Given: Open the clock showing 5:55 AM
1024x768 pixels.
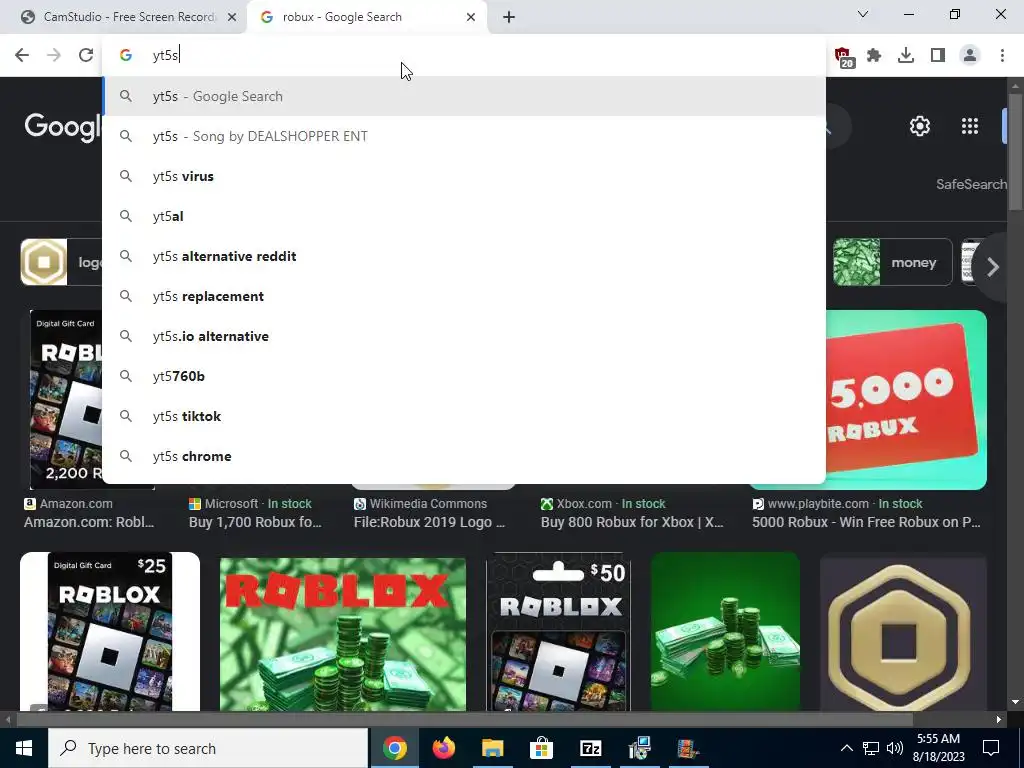Looking at the screenshot, I should [x=938, y=748].
